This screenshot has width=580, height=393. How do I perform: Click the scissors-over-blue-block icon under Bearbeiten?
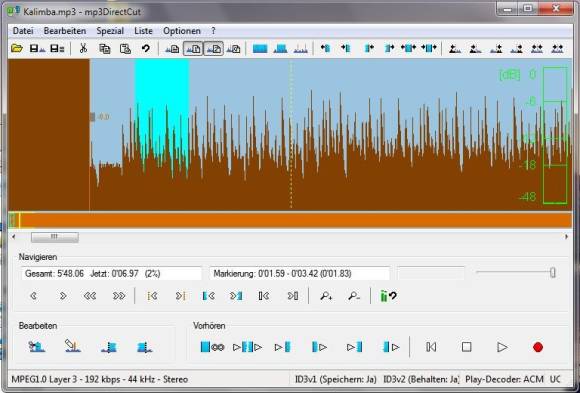coord(37,347)
